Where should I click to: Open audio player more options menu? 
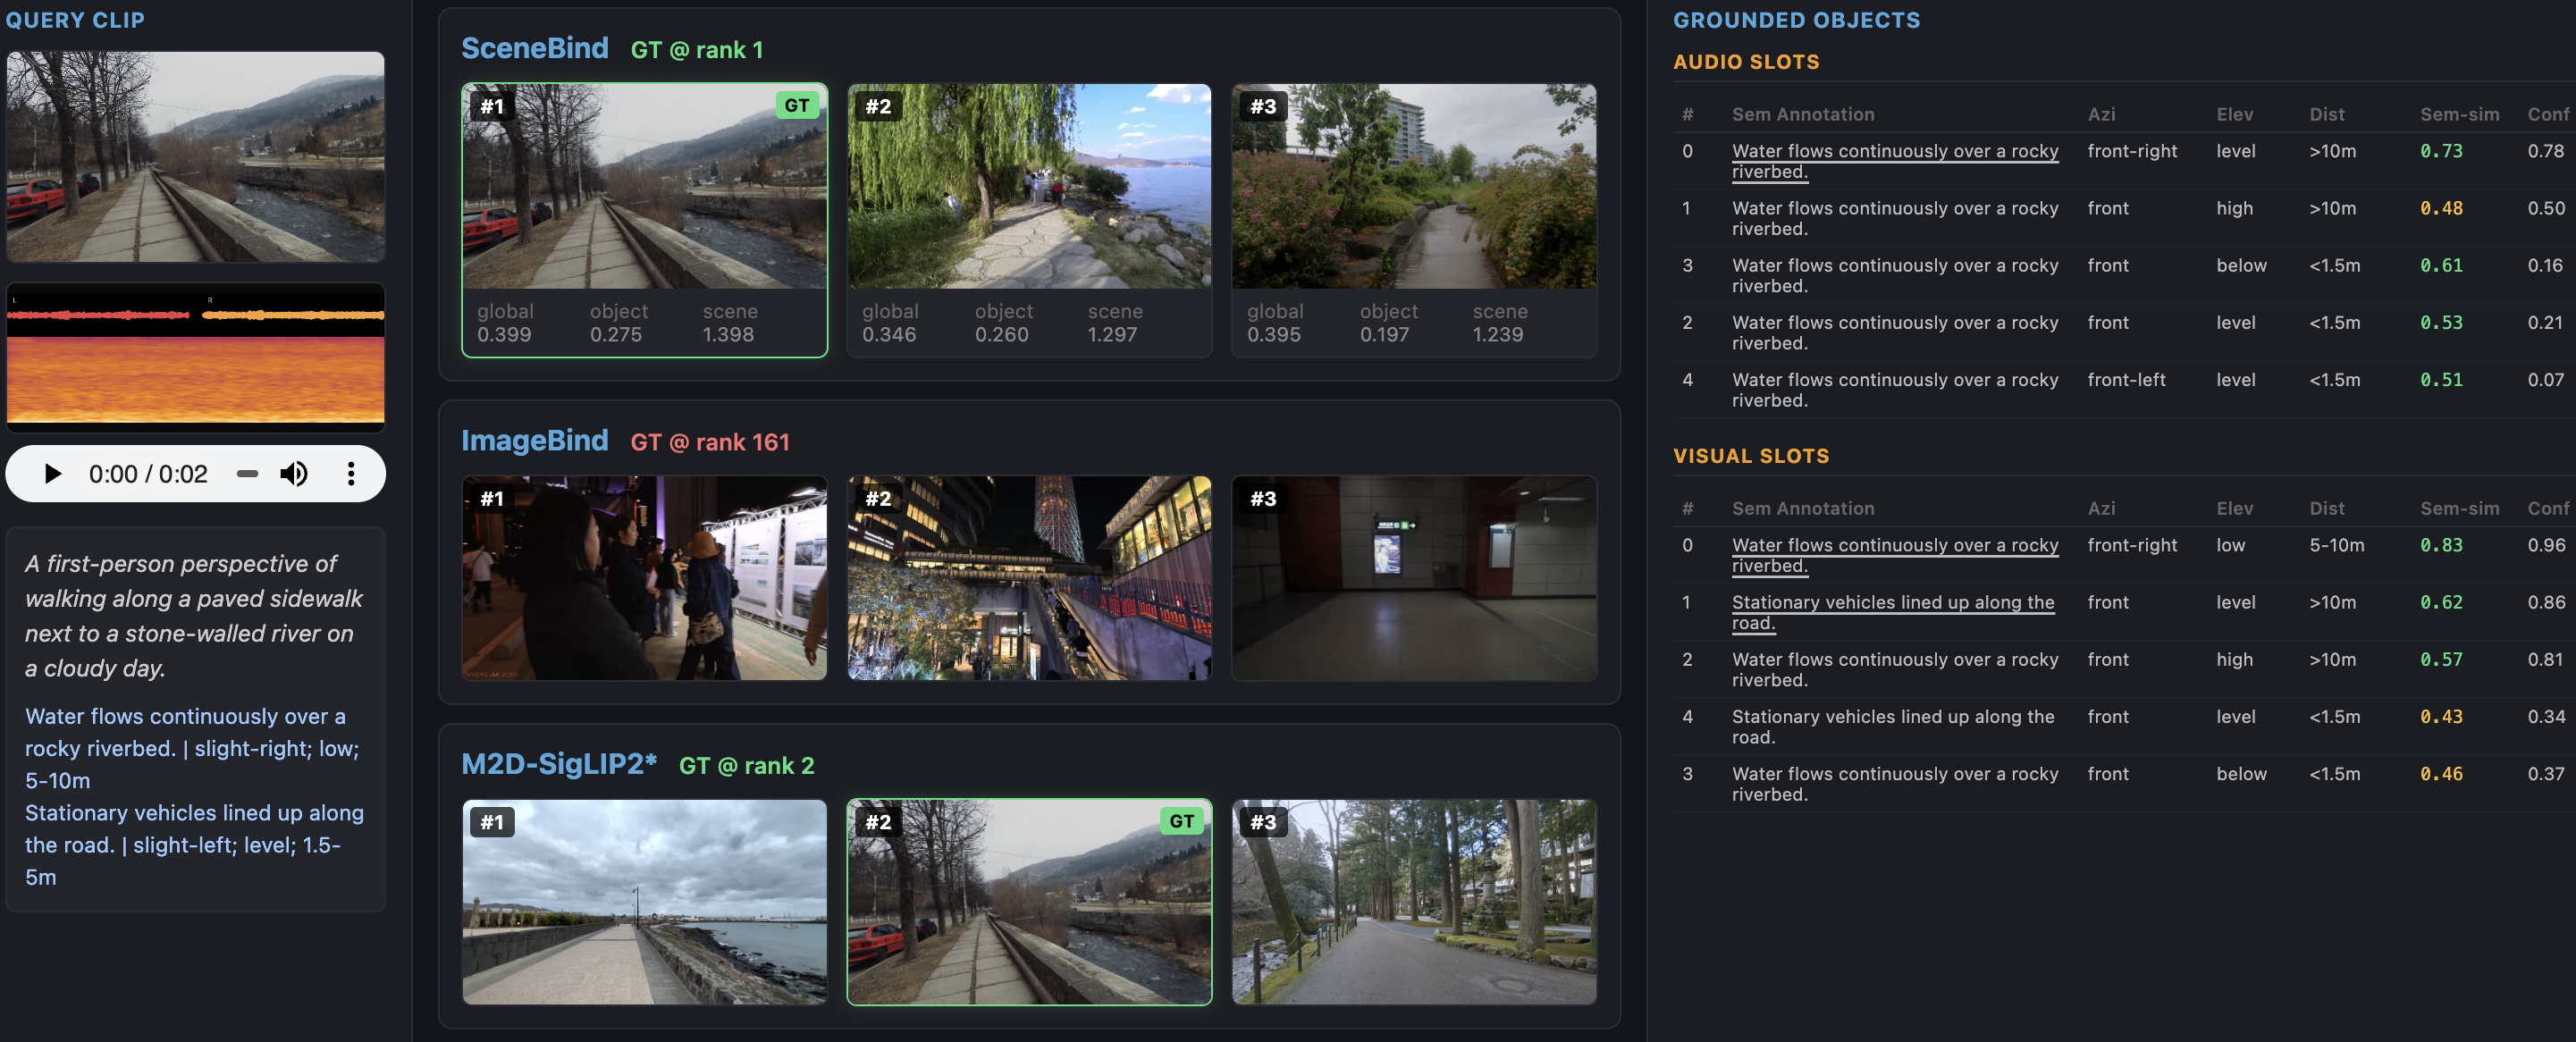[x=351, y=473]
